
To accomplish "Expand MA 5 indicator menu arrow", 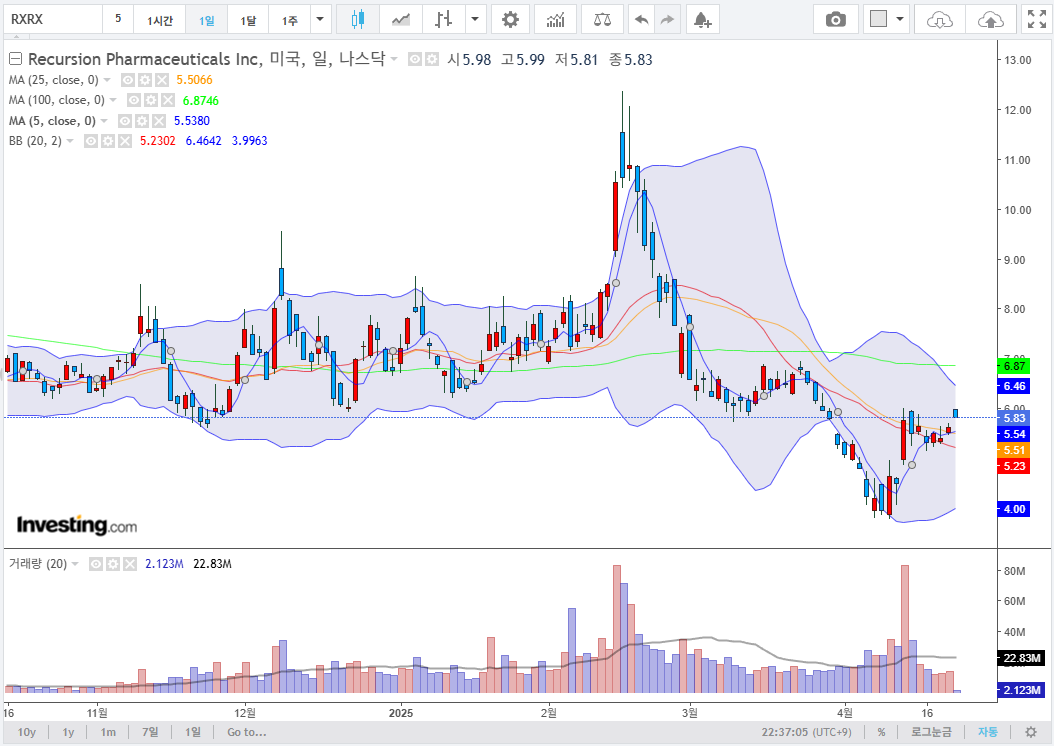I will coord(104,121).
